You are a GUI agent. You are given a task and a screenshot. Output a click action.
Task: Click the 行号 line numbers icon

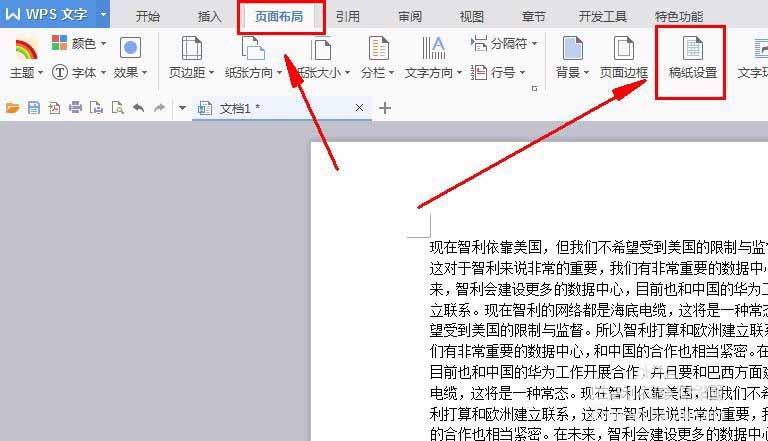[x=479, y=73]
